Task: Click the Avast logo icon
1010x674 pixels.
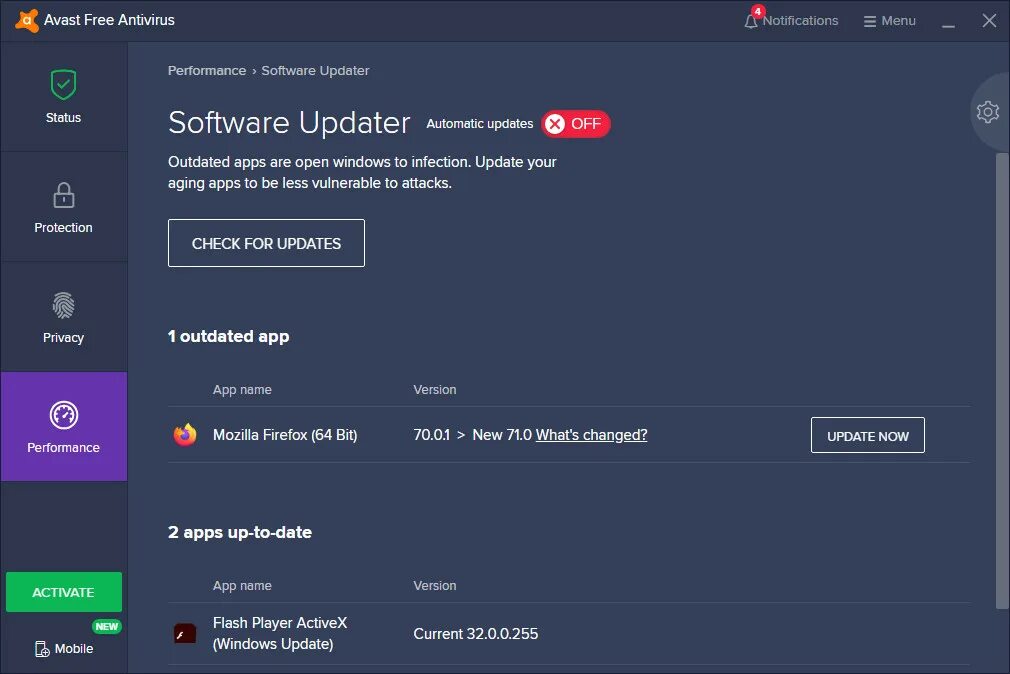Action: click(26, 20)
